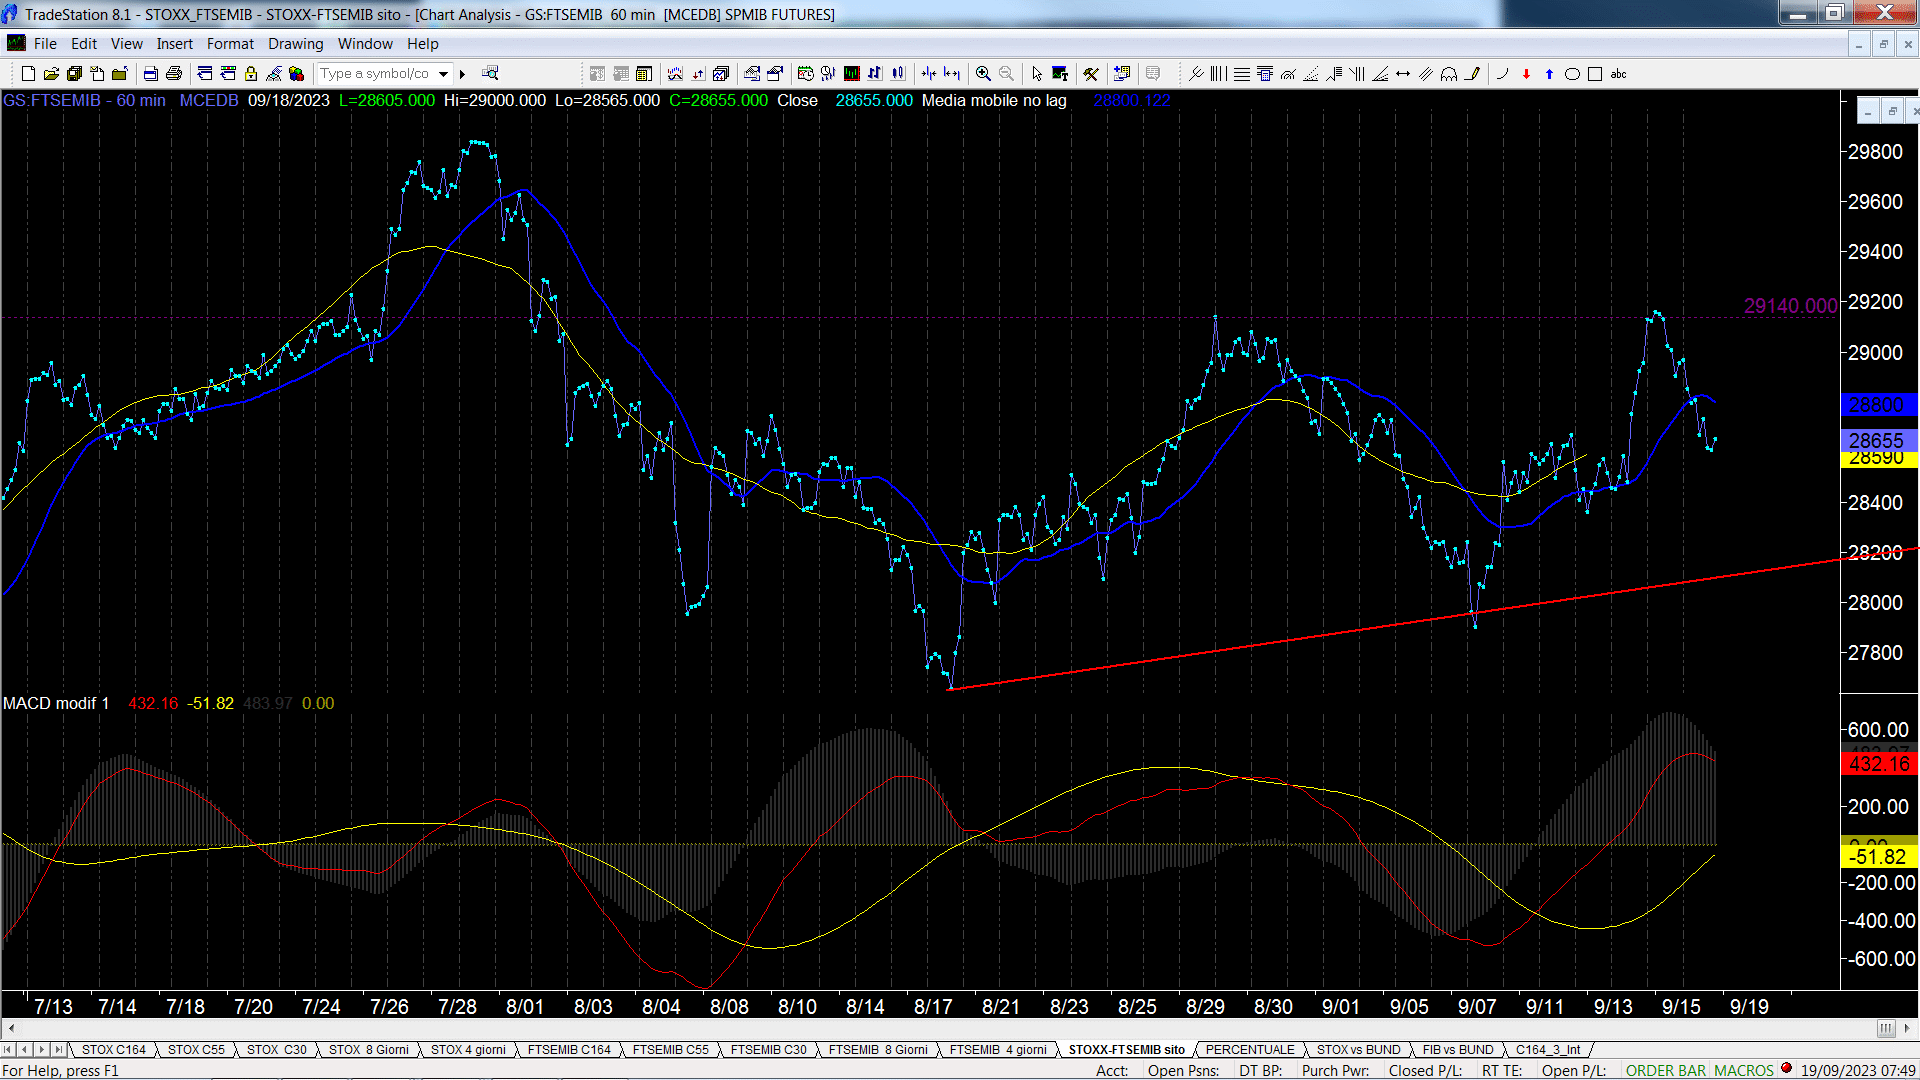The height and width of the screenshot is (1080, 1920).
Task: Select the ellipse drawing tool
Action: [1572, 74]
